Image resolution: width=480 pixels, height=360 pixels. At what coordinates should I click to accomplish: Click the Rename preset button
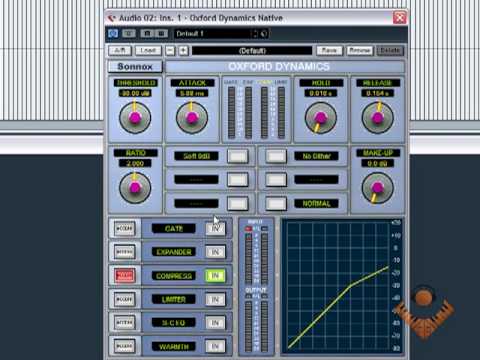(359, 51)
